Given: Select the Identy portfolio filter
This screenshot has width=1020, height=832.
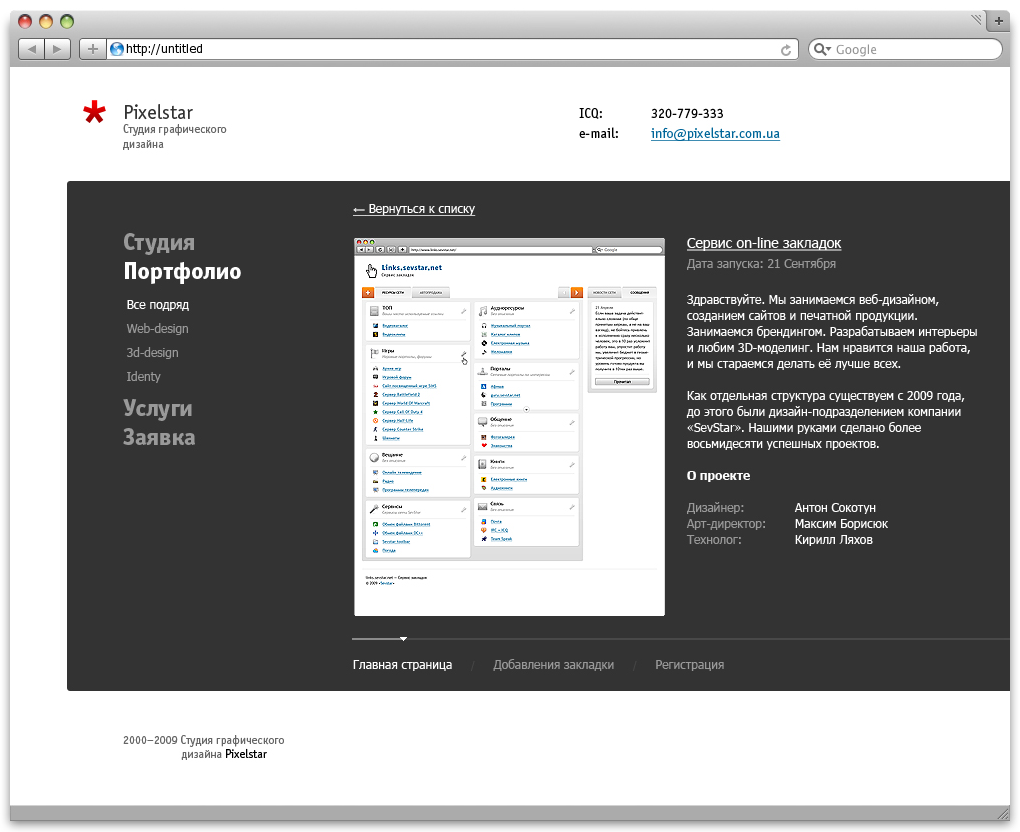Looking at the screenshot, I should (x=143, y=377).
